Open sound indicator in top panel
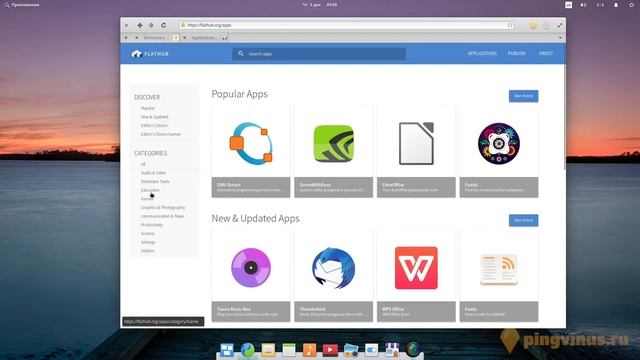This screenshot has width=640, height=360. coord(583,5)
